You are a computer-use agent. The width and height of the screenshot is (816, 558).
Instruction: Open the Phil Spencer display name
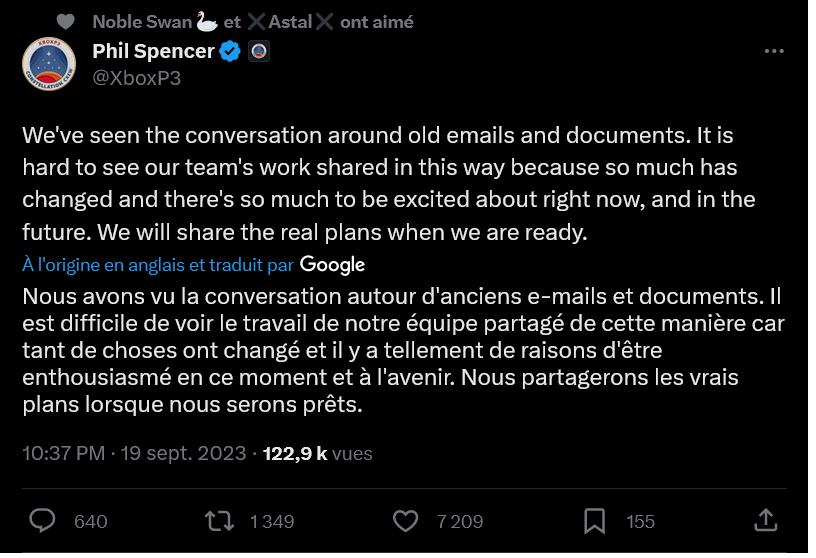153,51
